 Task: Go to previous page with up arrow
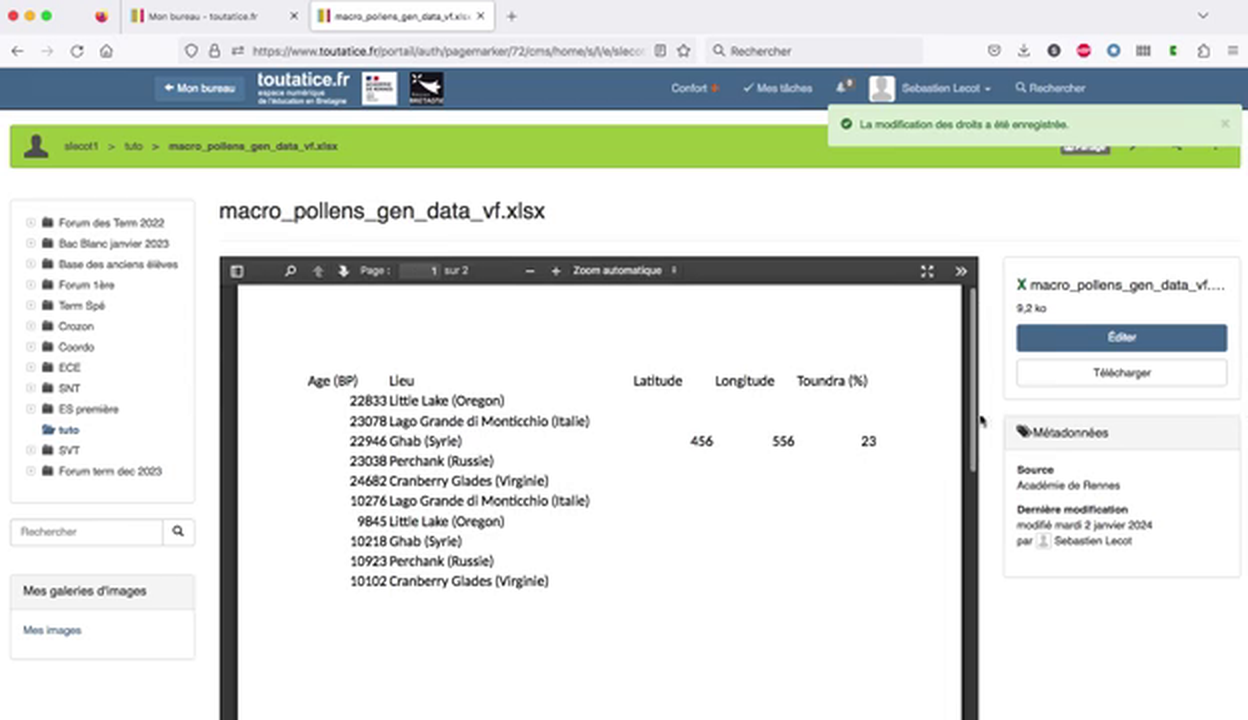coord(317,270)
